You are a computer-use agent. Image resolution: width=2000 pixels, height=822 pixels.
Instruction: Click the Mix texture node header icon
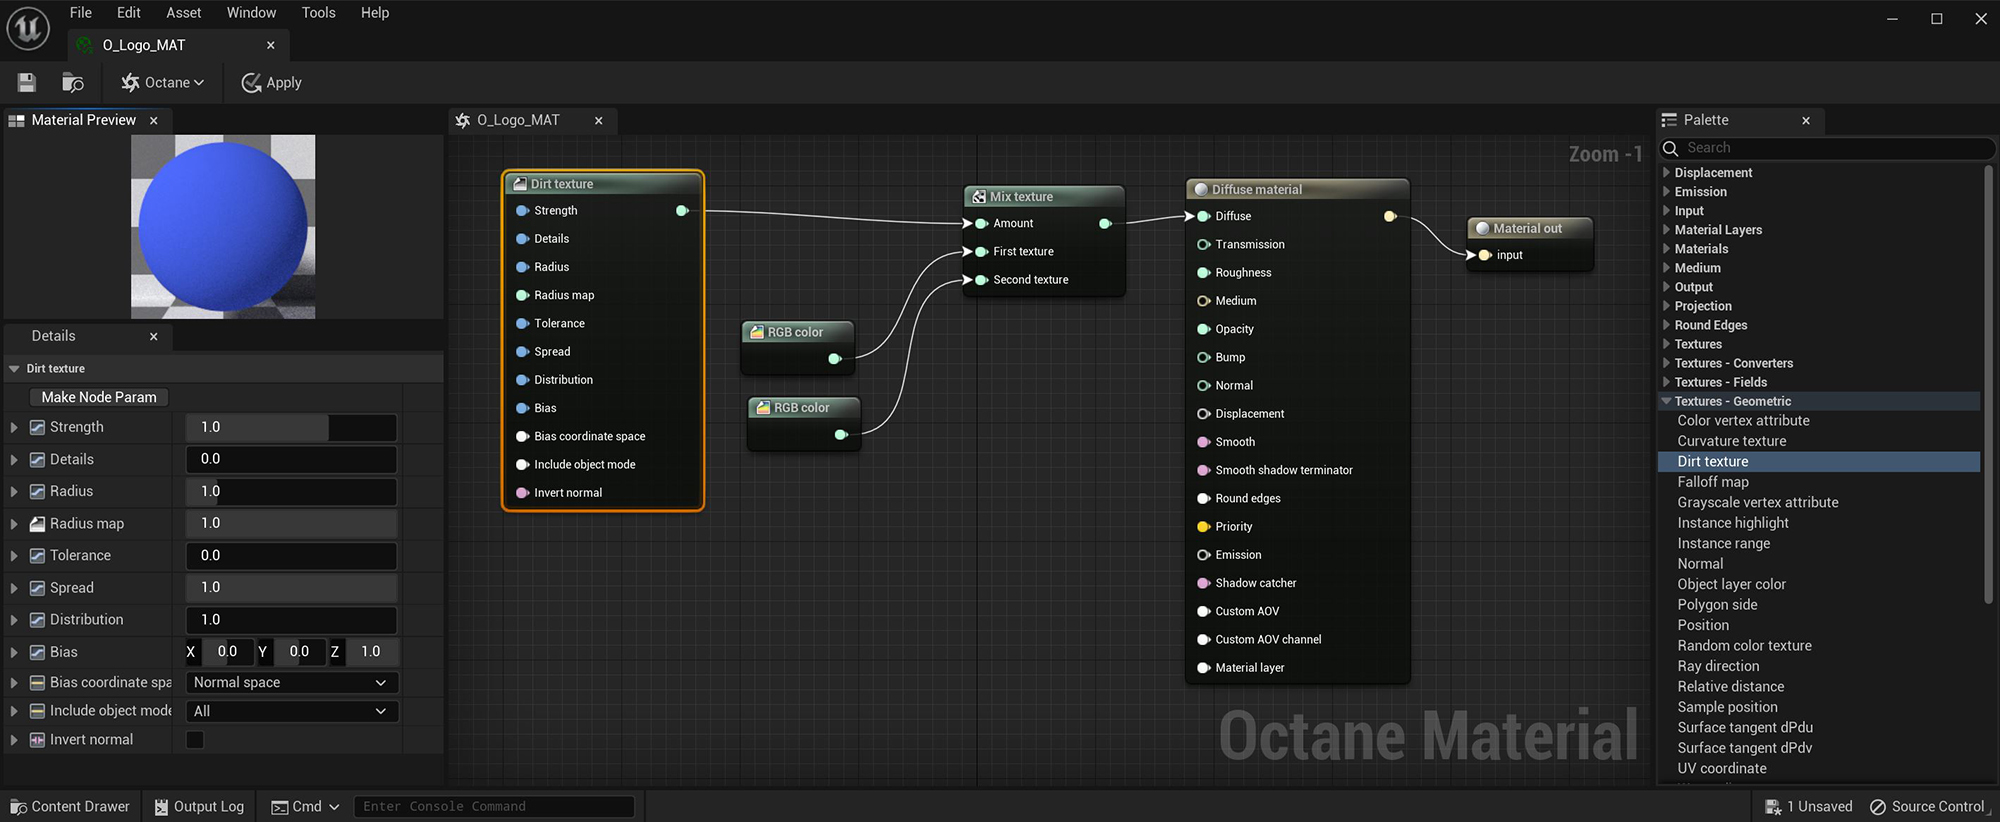click(x=979, y=197)
